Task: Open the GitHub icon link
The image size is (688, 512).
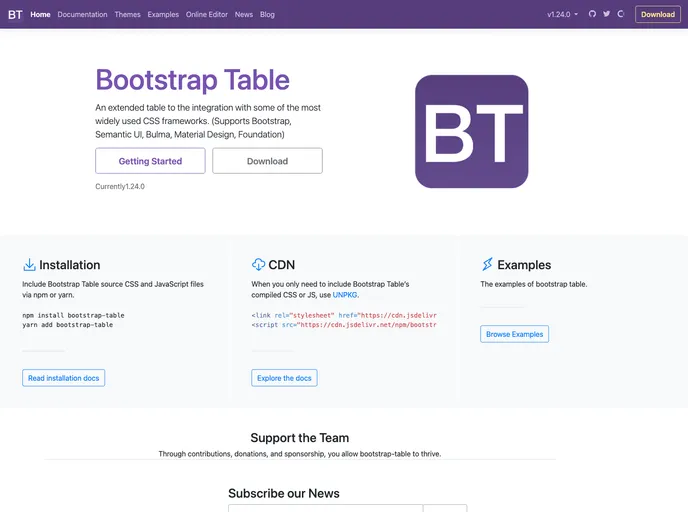Action: [592, 15]
